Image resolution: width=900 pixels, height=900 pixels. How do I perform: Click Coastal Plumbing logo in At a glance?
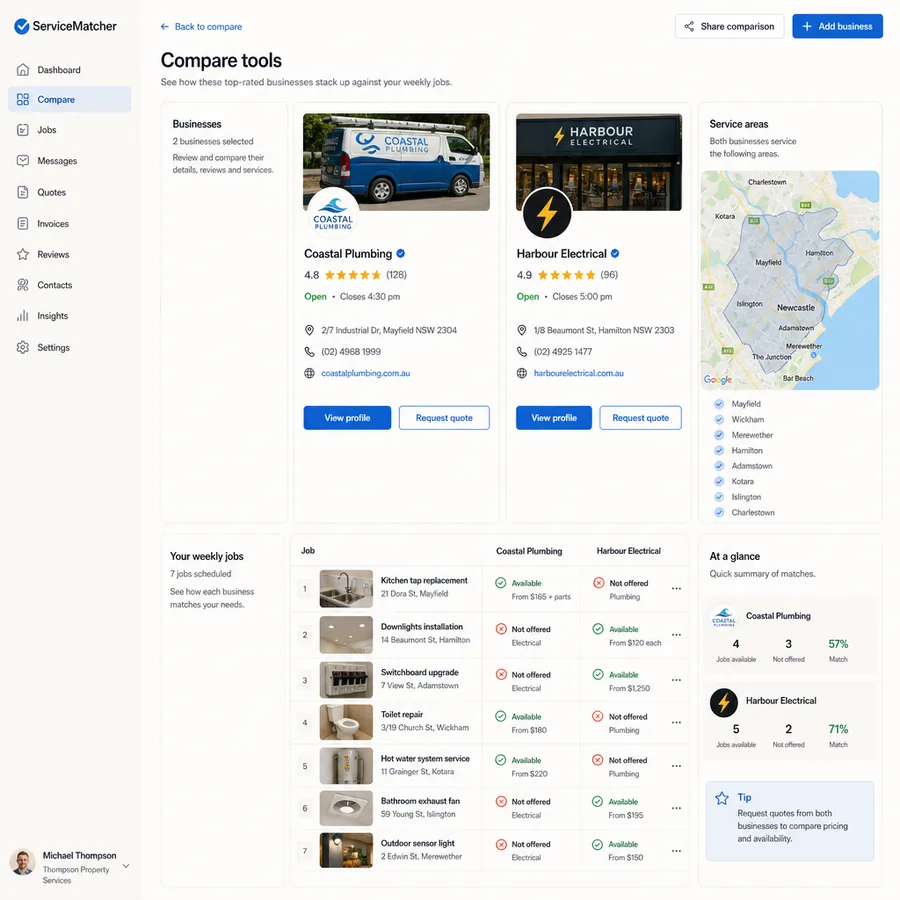724,616
